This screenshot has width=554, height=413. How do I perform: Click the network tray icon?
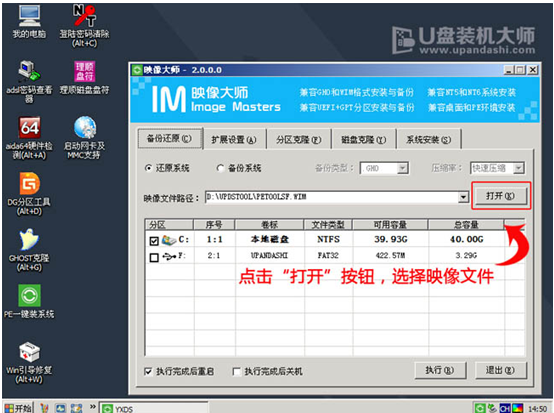tap(492, 408)
